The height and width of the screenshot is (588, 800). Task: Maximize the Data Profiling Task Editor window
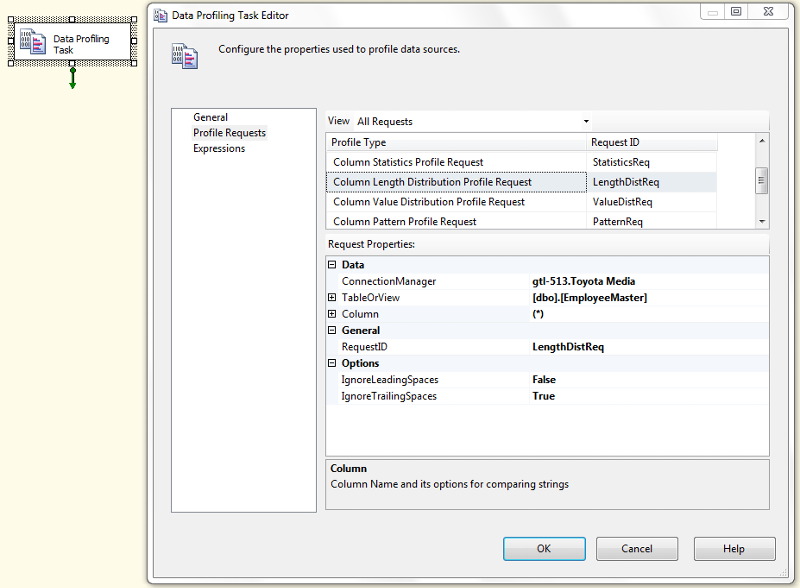click(x=736, y=12)
